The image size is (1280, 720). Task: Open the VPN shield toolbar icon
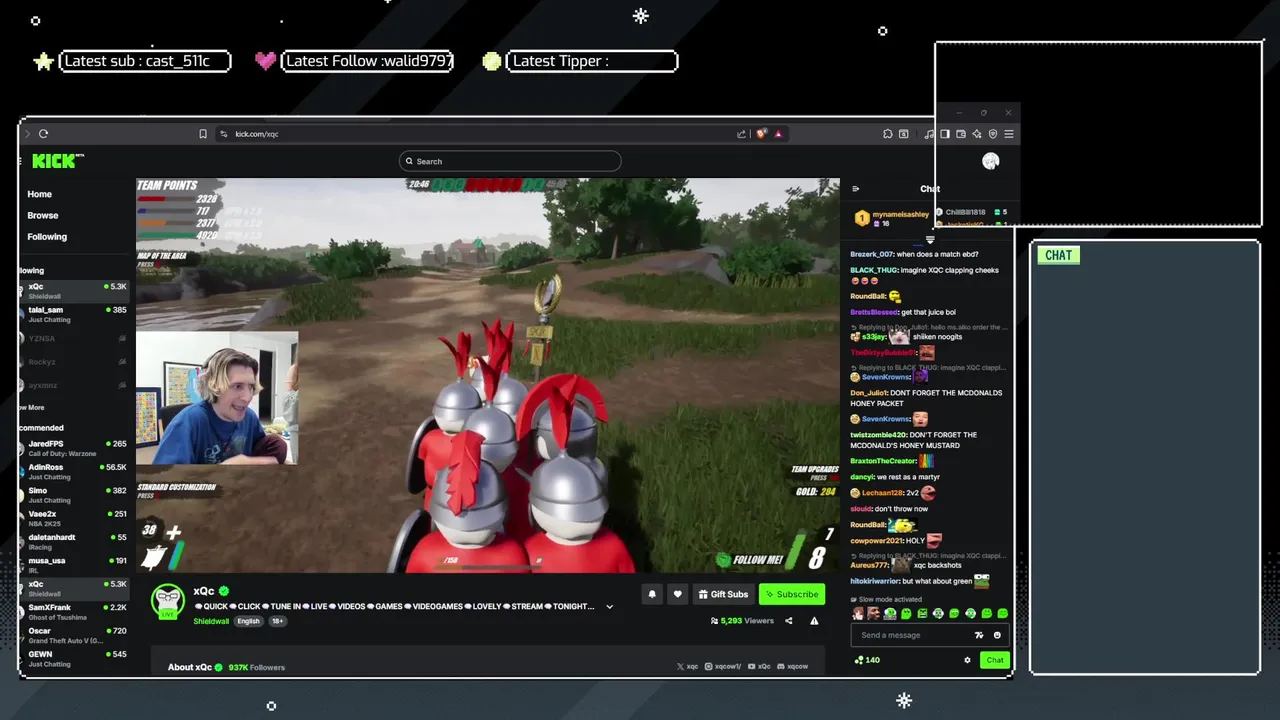click(993, 134)
